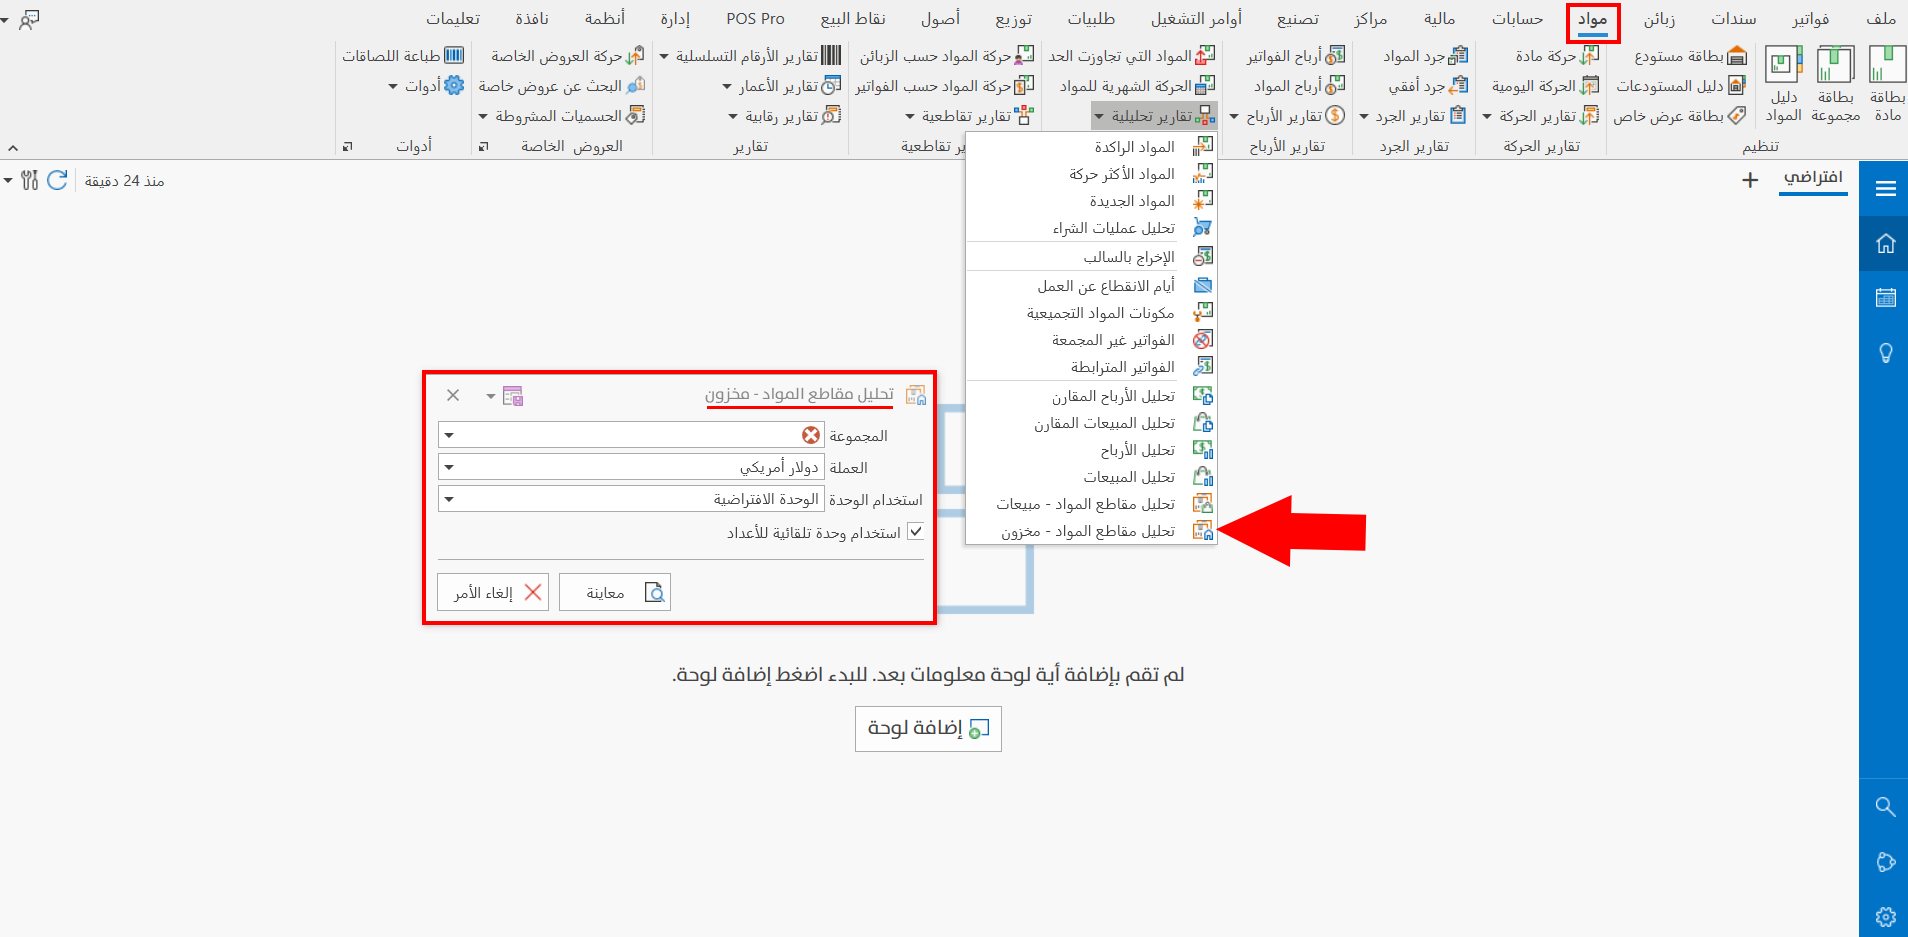
Task: Open أرباح المواد report
Action: [x=1300, y=86]
